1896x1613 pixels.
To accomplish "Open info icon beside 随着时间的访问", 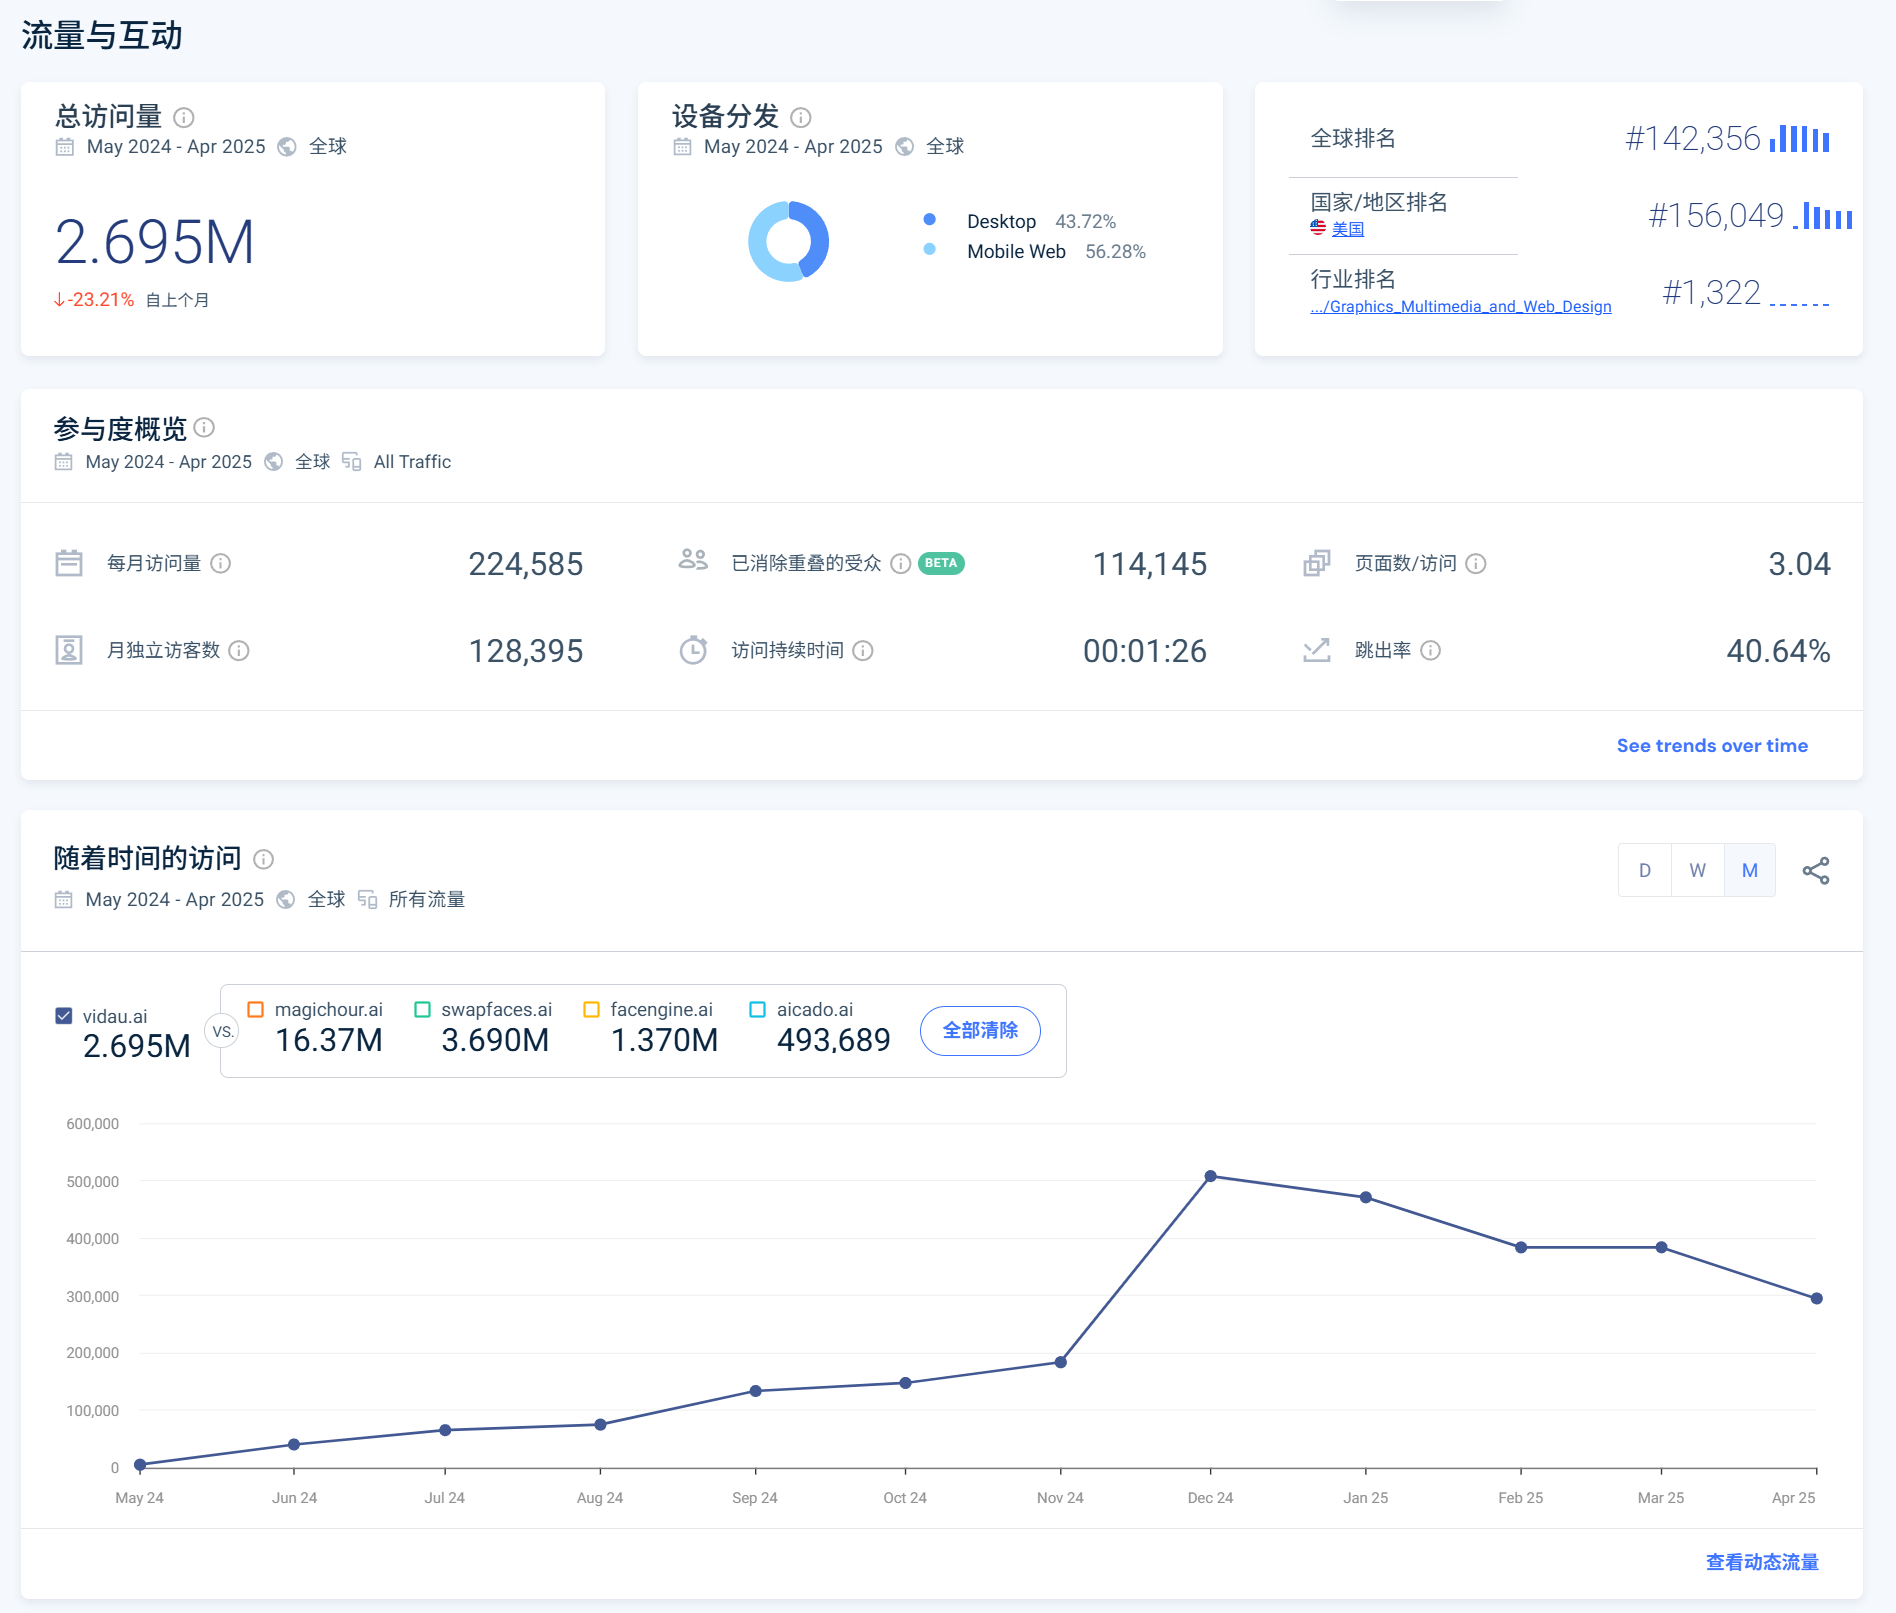I will tap(264, 859).
